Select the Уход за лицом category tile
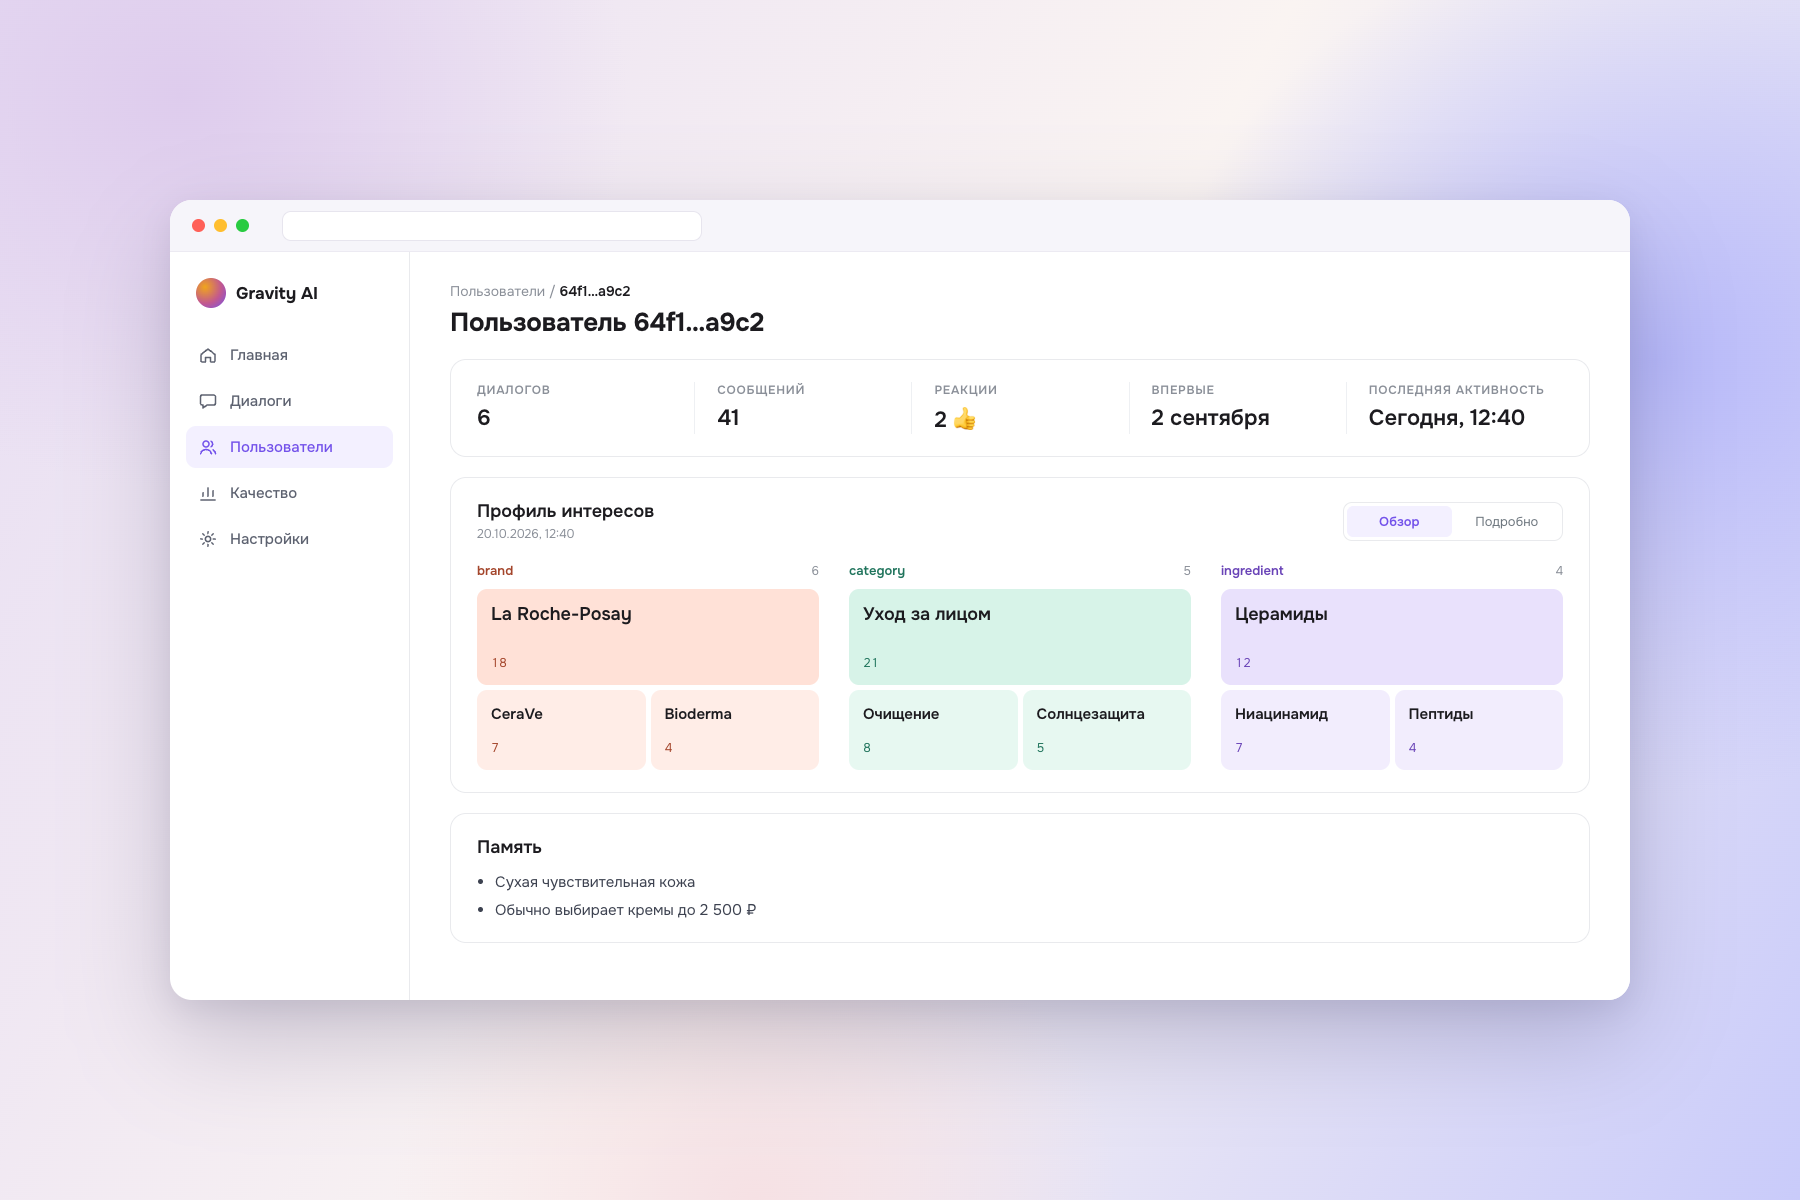Viewport: 1800px width, 1200px height. [1020, 637]
